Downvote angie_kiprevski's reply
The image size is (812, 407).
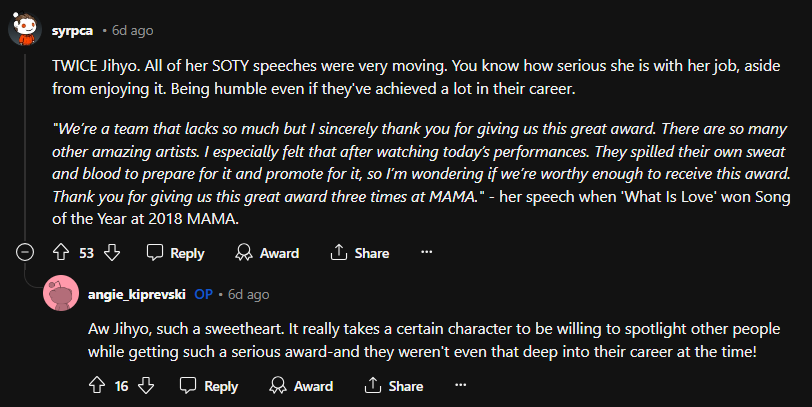[146, 385]
